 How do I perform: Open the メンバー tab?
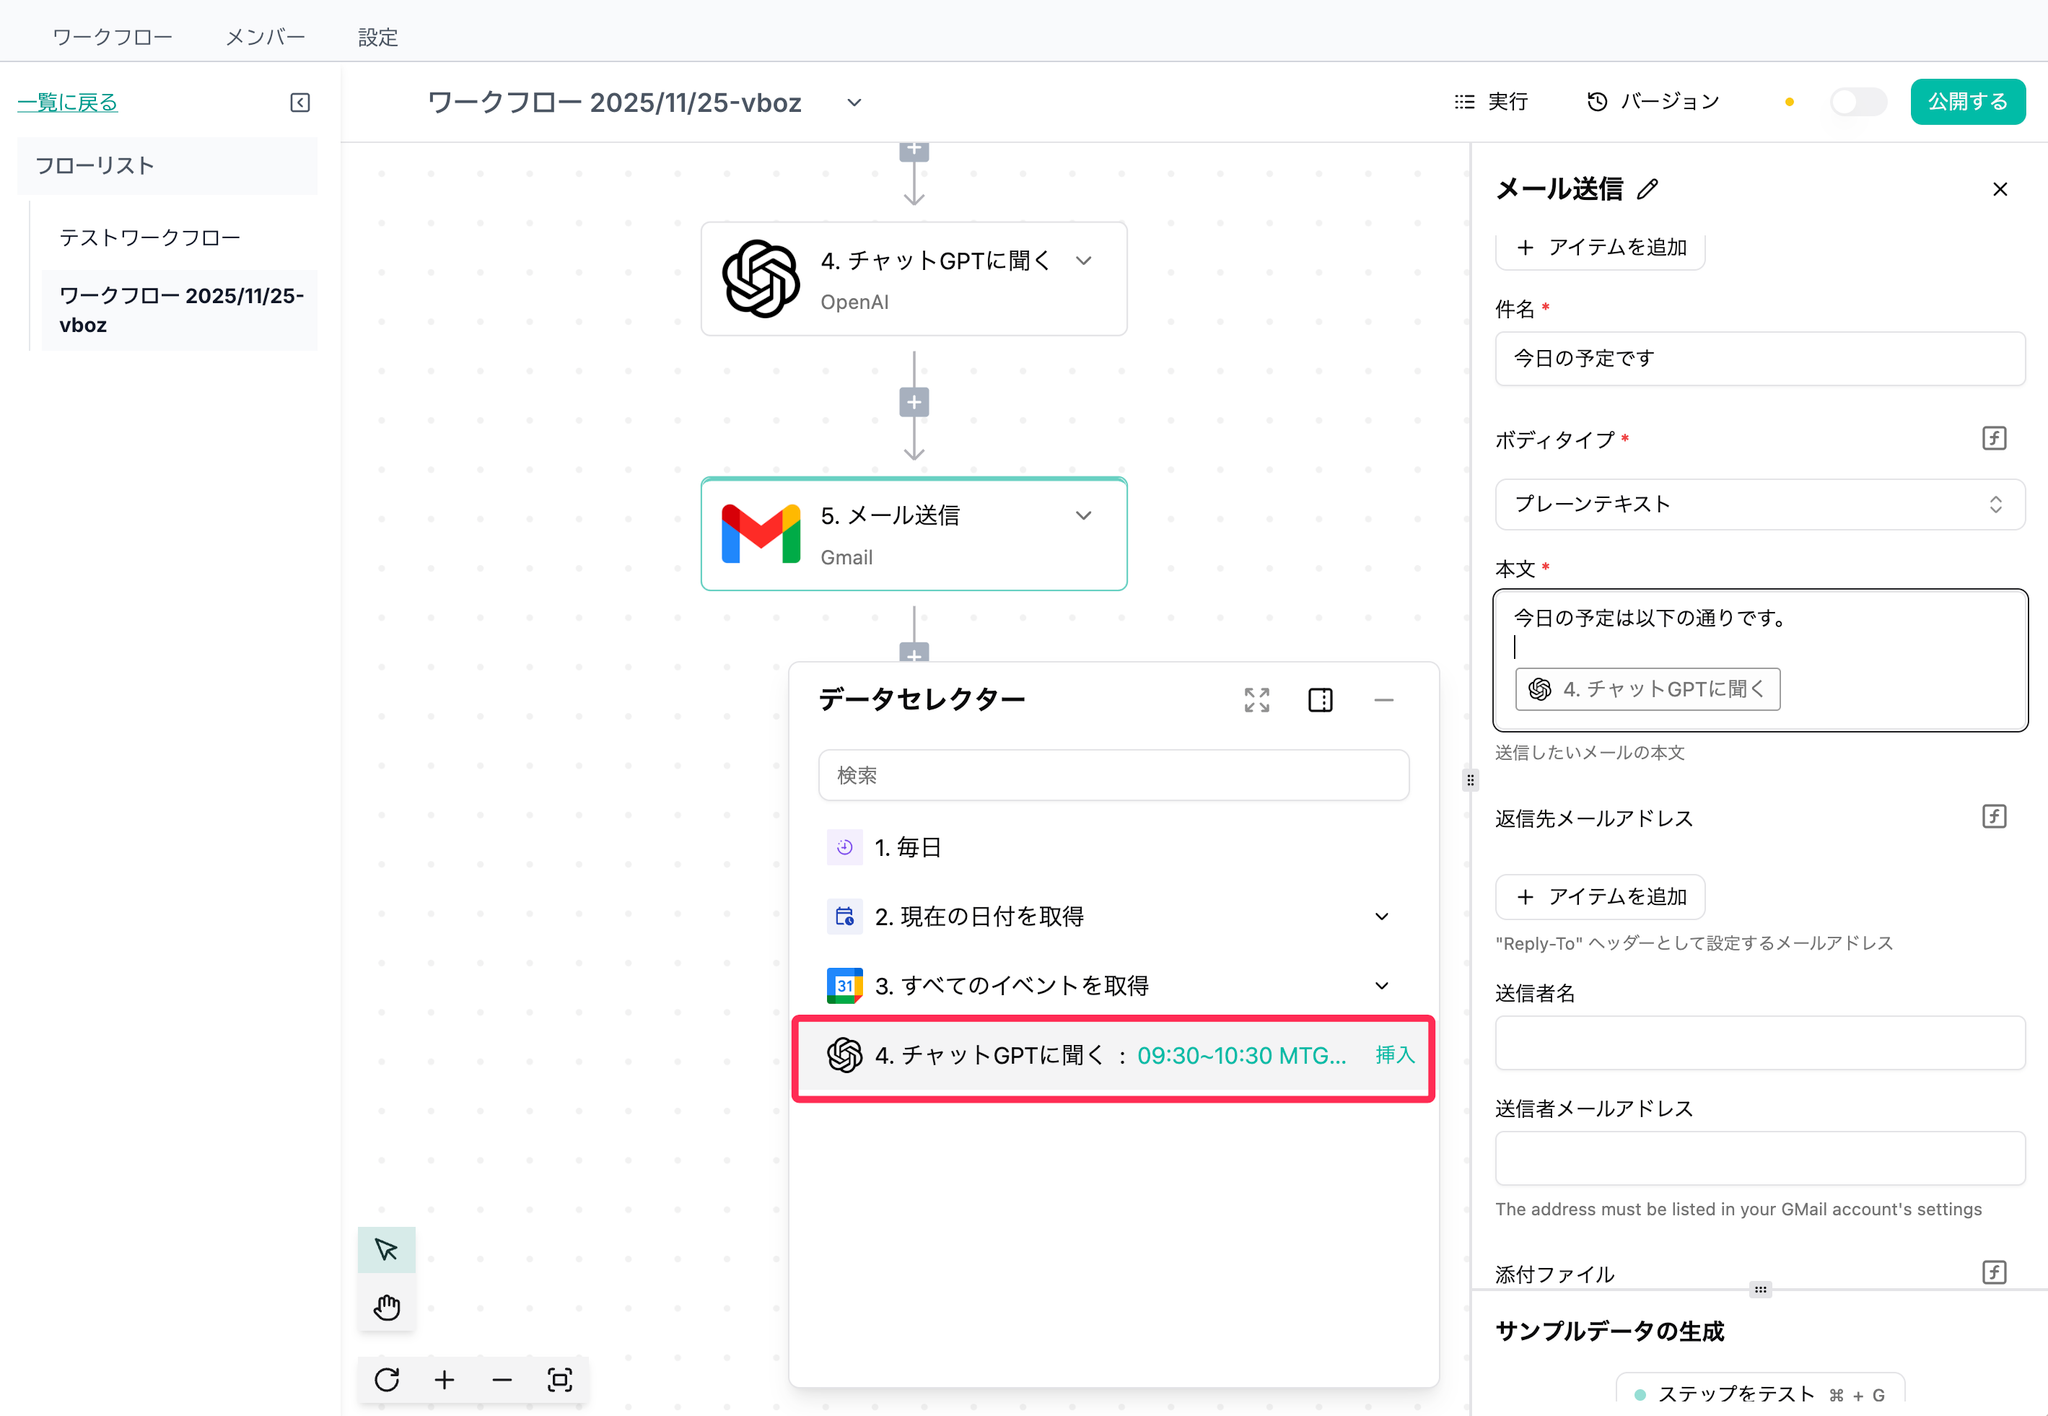(x=265, y=37)
